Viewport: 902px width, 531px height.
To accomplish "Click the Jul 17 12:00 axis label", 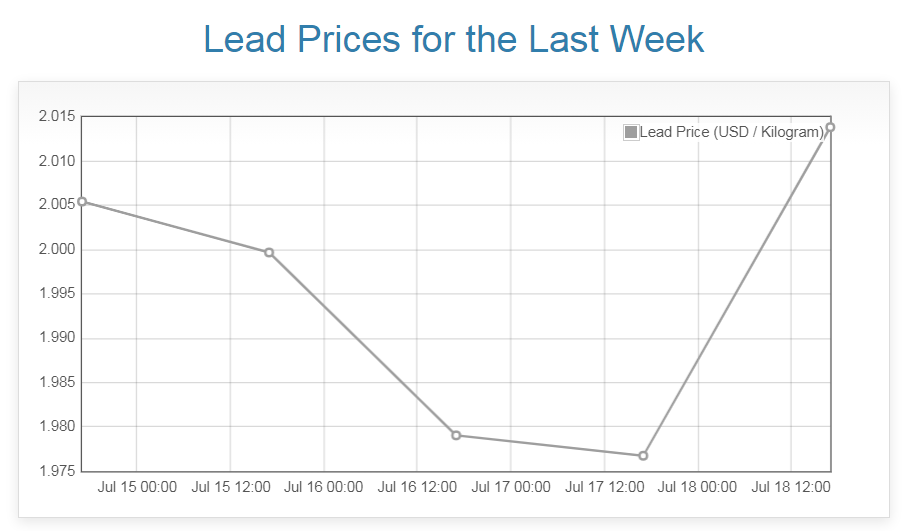I will [x=604, y=487].
